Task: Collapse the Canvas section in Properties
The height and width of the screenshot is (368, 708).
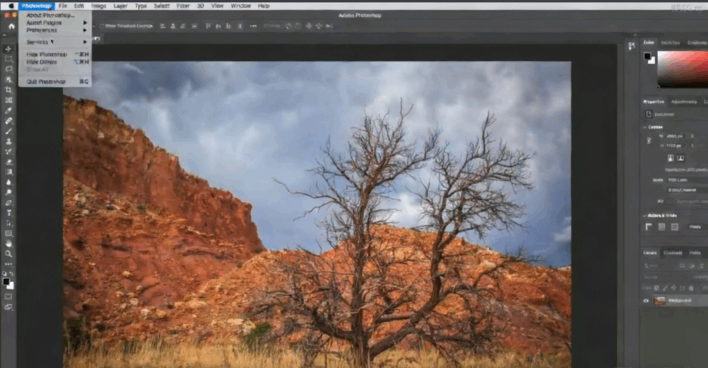Action: pyautogui.click(x=644, y=127)
